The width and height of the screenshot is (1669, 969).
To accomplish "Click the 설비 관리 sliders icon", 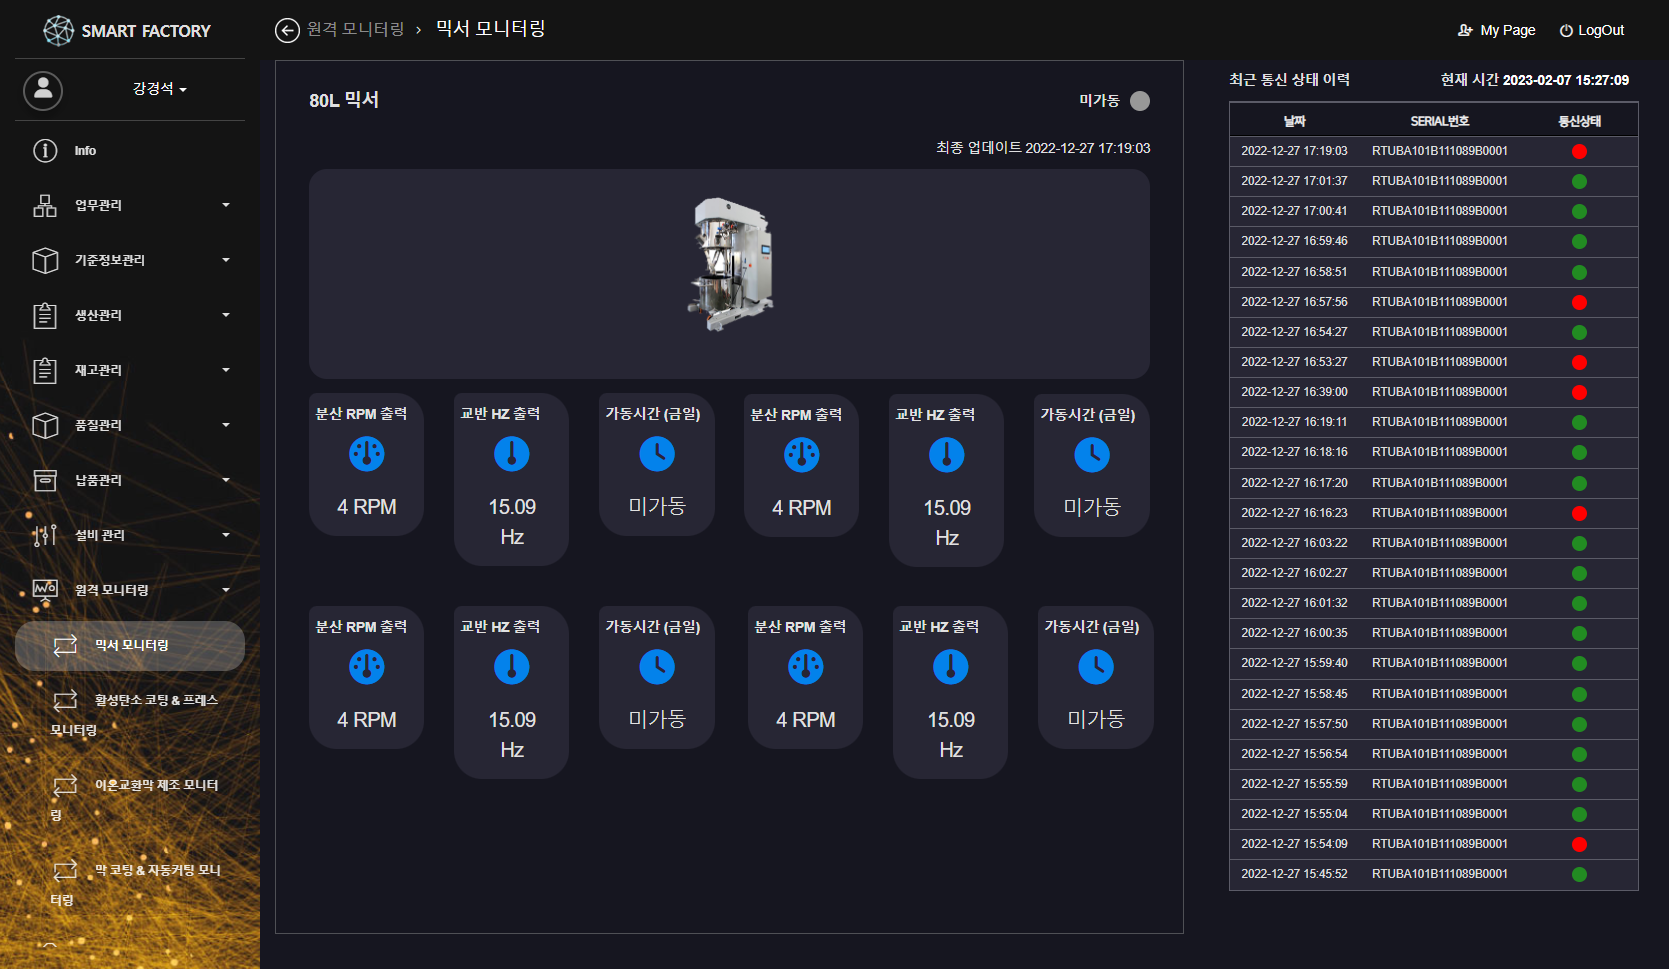I will 45,536.
